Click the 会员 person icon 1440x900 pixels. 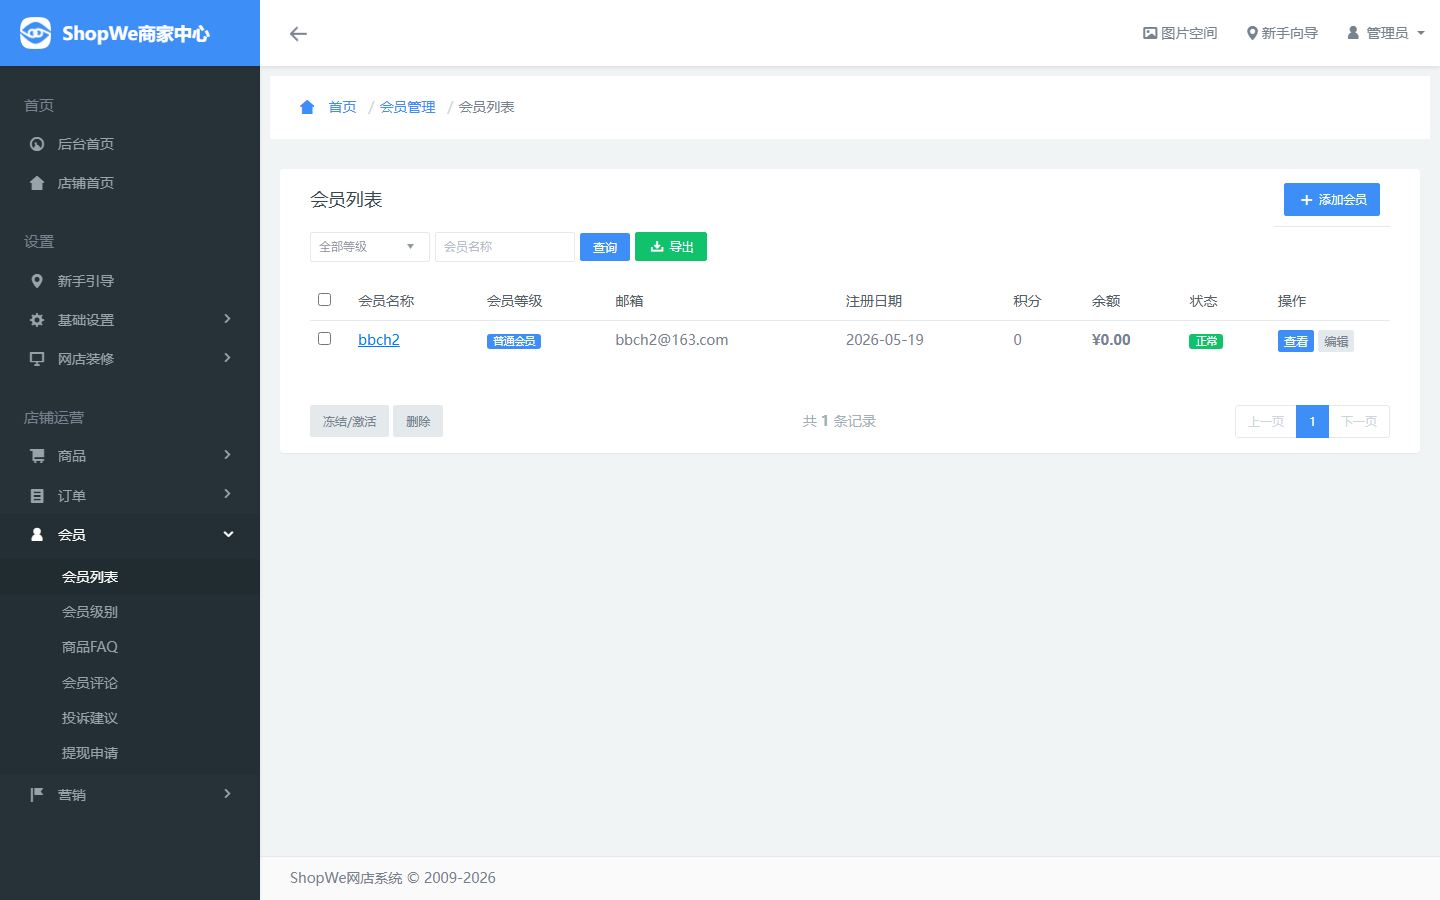click(x=37, y=535)
